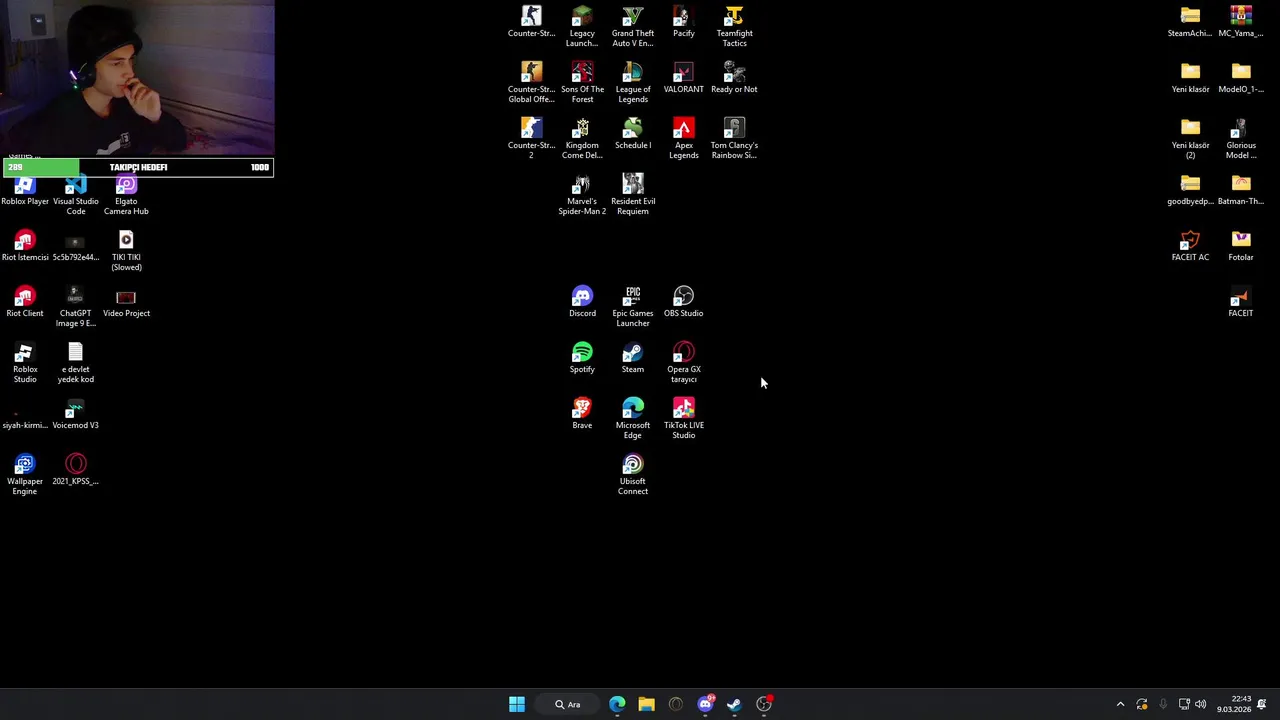Open the volume control in system tray

[x=1200, y=704]
